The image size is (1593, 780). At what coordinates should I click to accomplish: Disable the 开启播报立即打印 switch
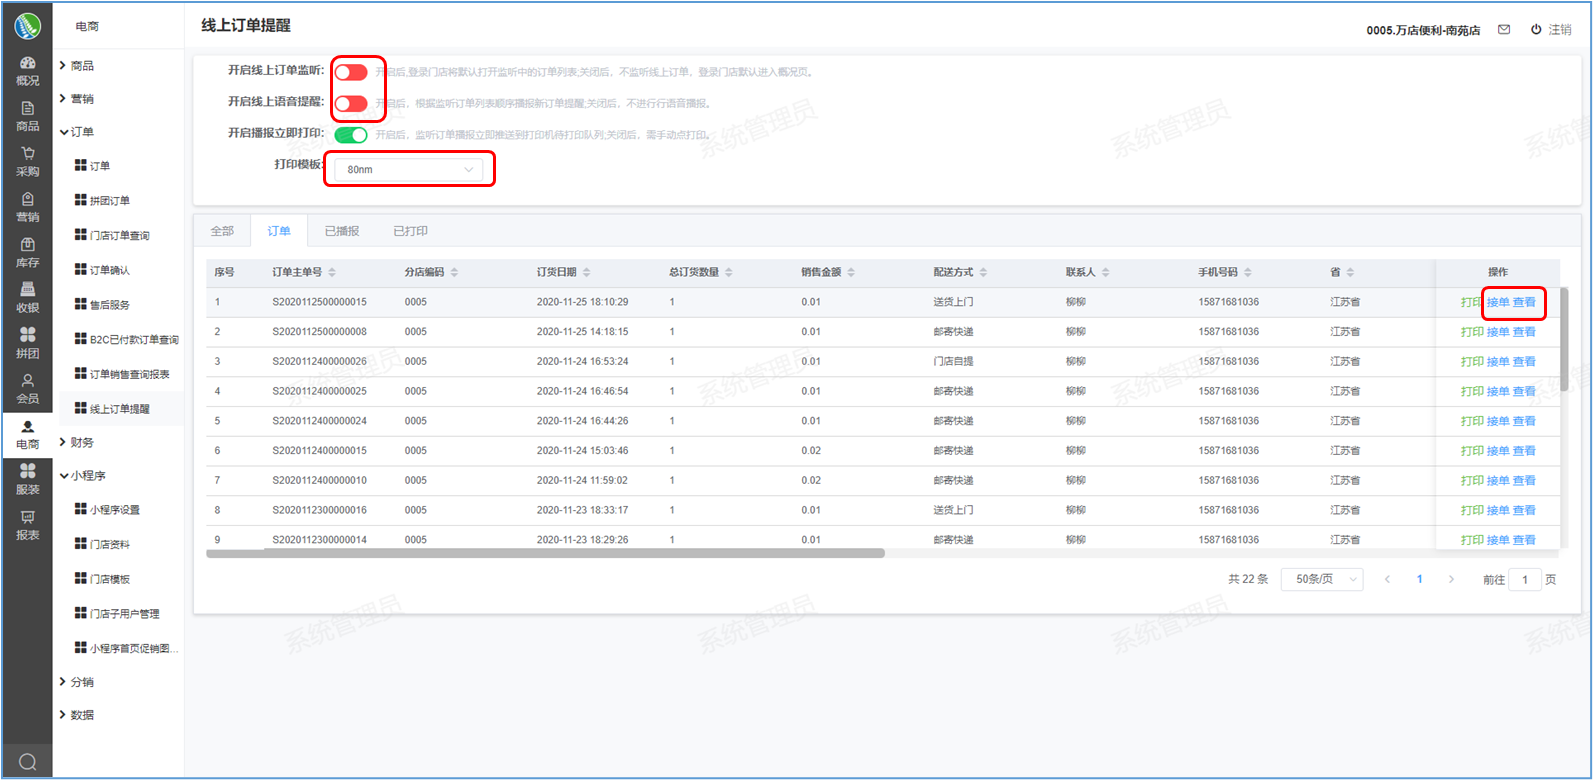point(351,134)
